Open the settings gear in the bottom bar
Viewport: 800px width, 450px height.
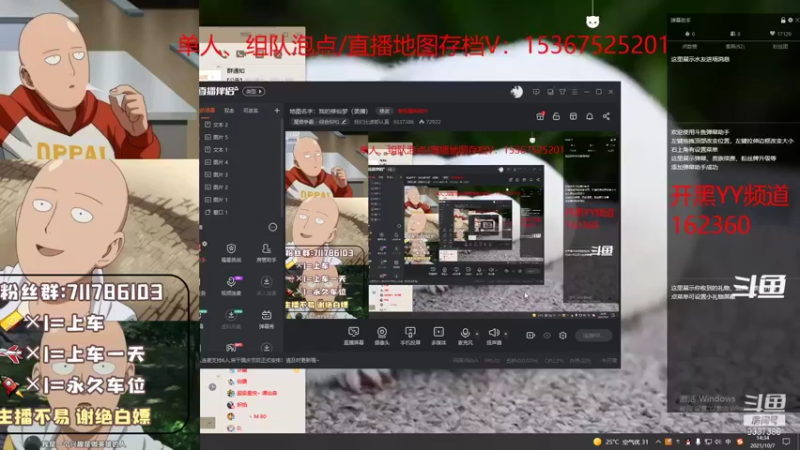coord(563,335)
